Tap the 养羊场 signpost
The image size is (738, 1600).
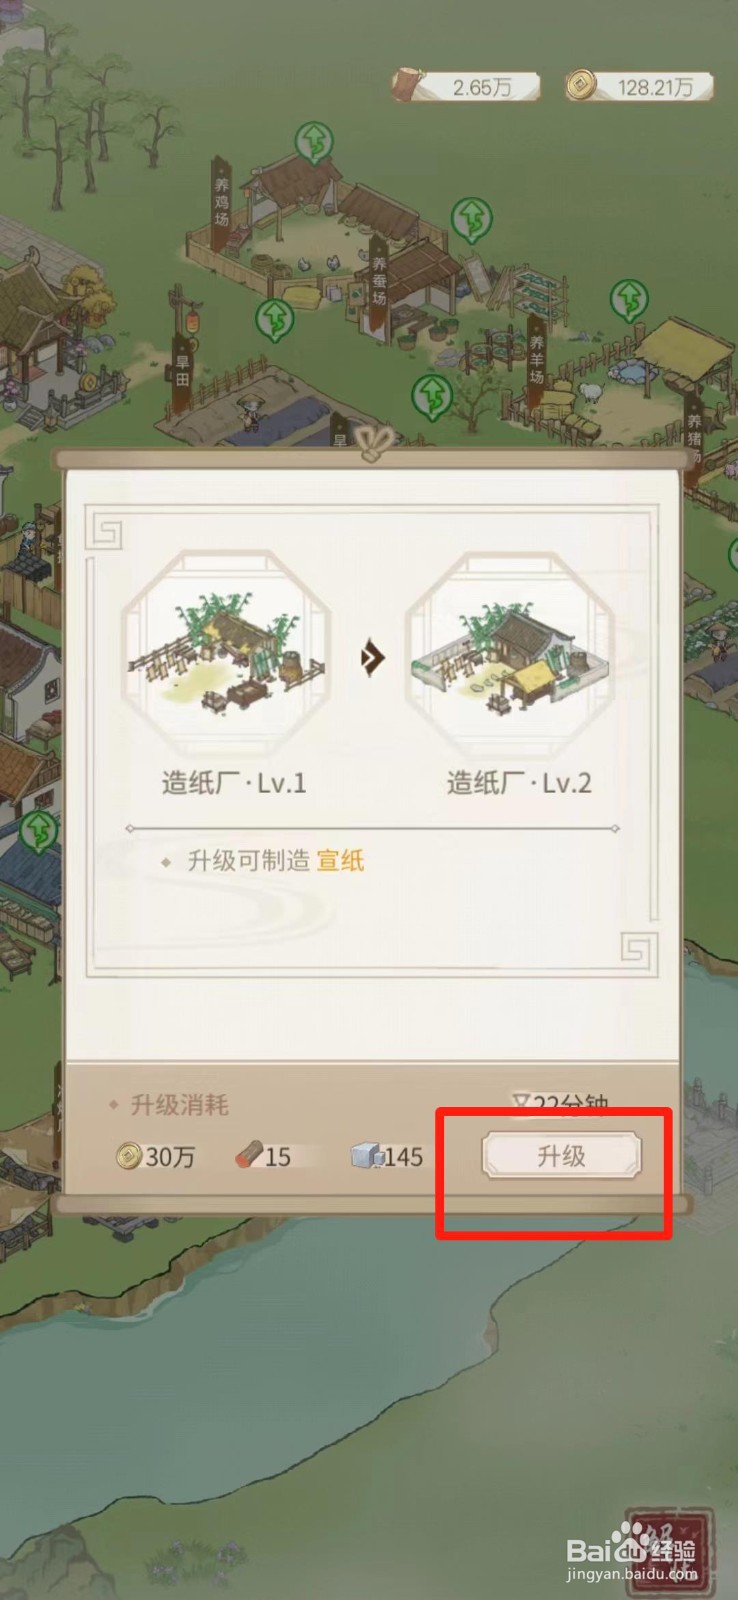click(537, 362)
